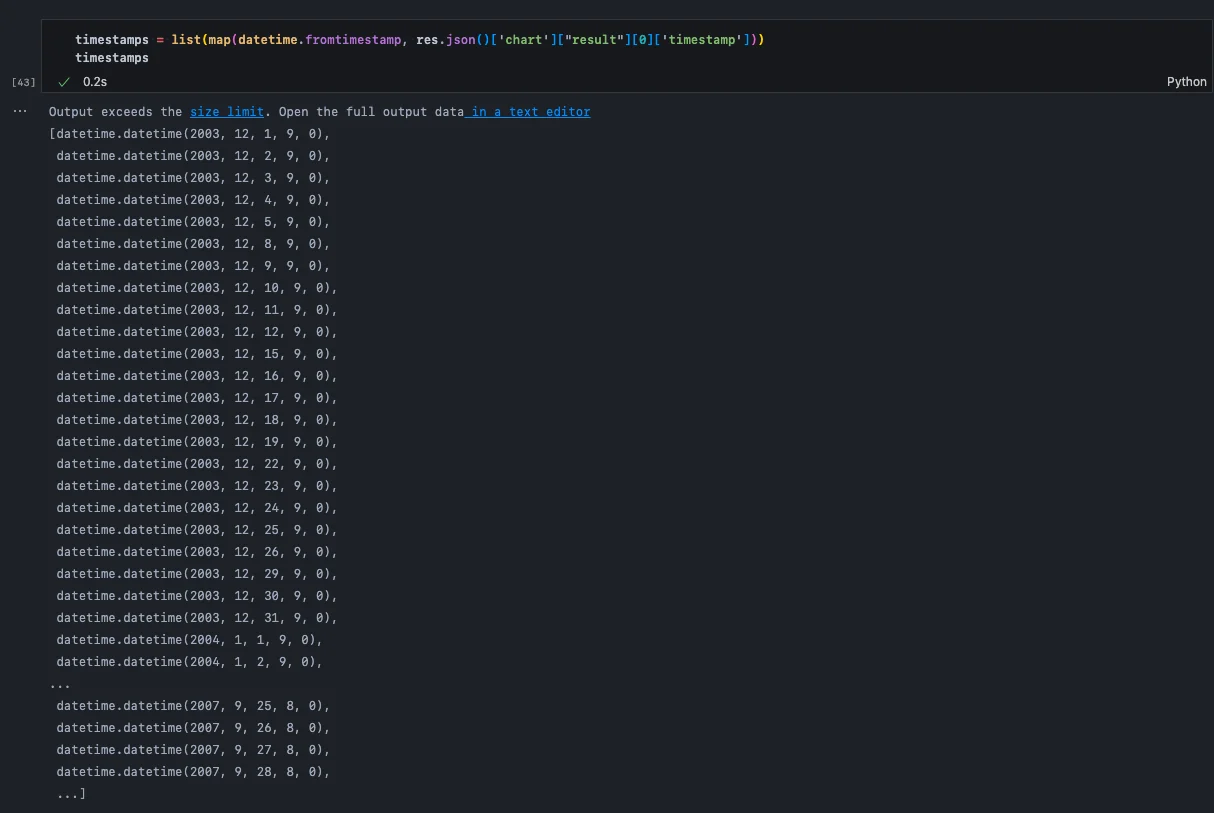Screen dimensions: 1214x813
Task: Click output line datetime(2007, 9, 28, 8, 0)
Action: tap(192, 772)
